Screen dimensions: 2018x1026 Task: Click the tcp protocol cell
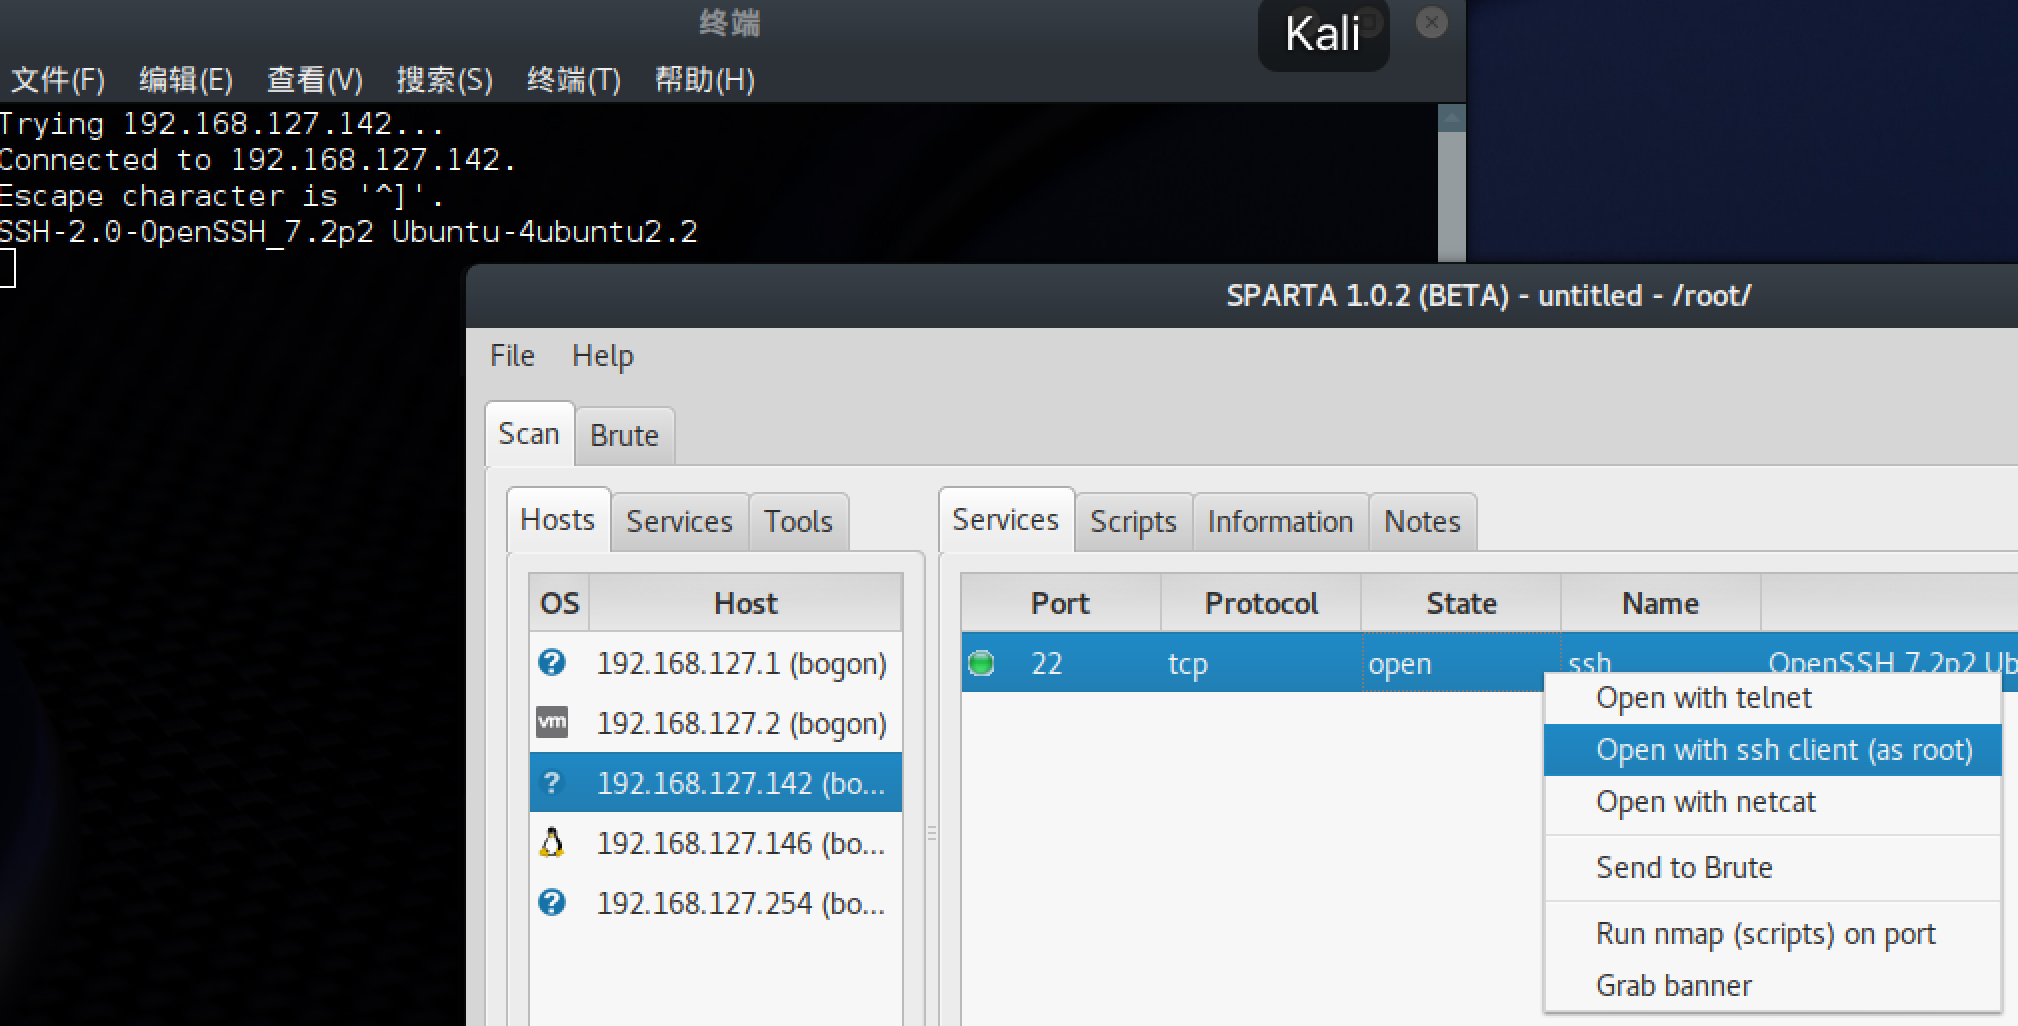click(1261, 663)
